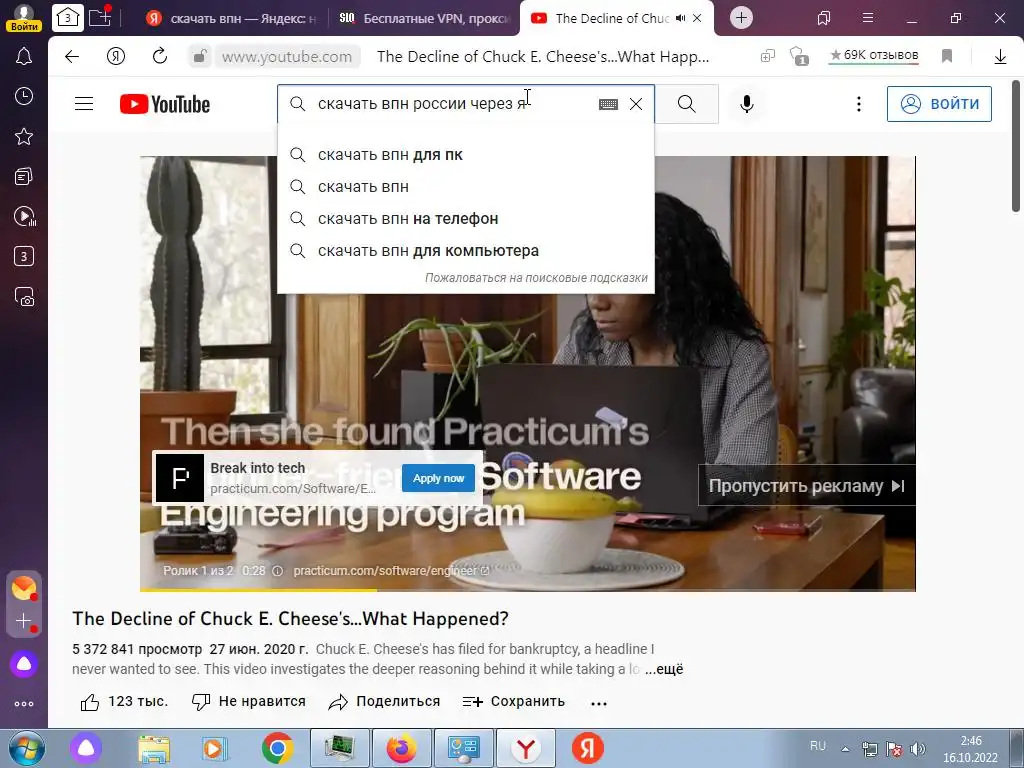Open the bookmarks collections icon in title bar

point(824,18)
